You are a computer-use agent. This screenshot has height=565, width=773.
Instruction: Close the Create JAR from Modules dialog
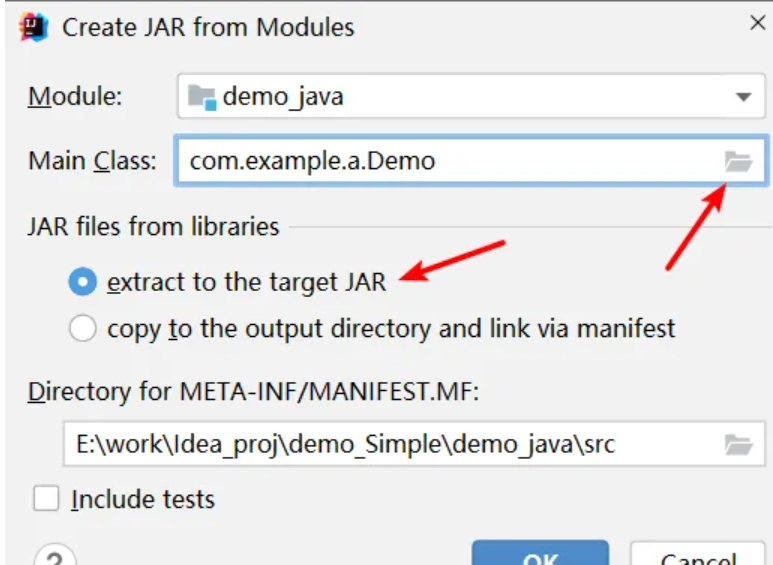758,23
